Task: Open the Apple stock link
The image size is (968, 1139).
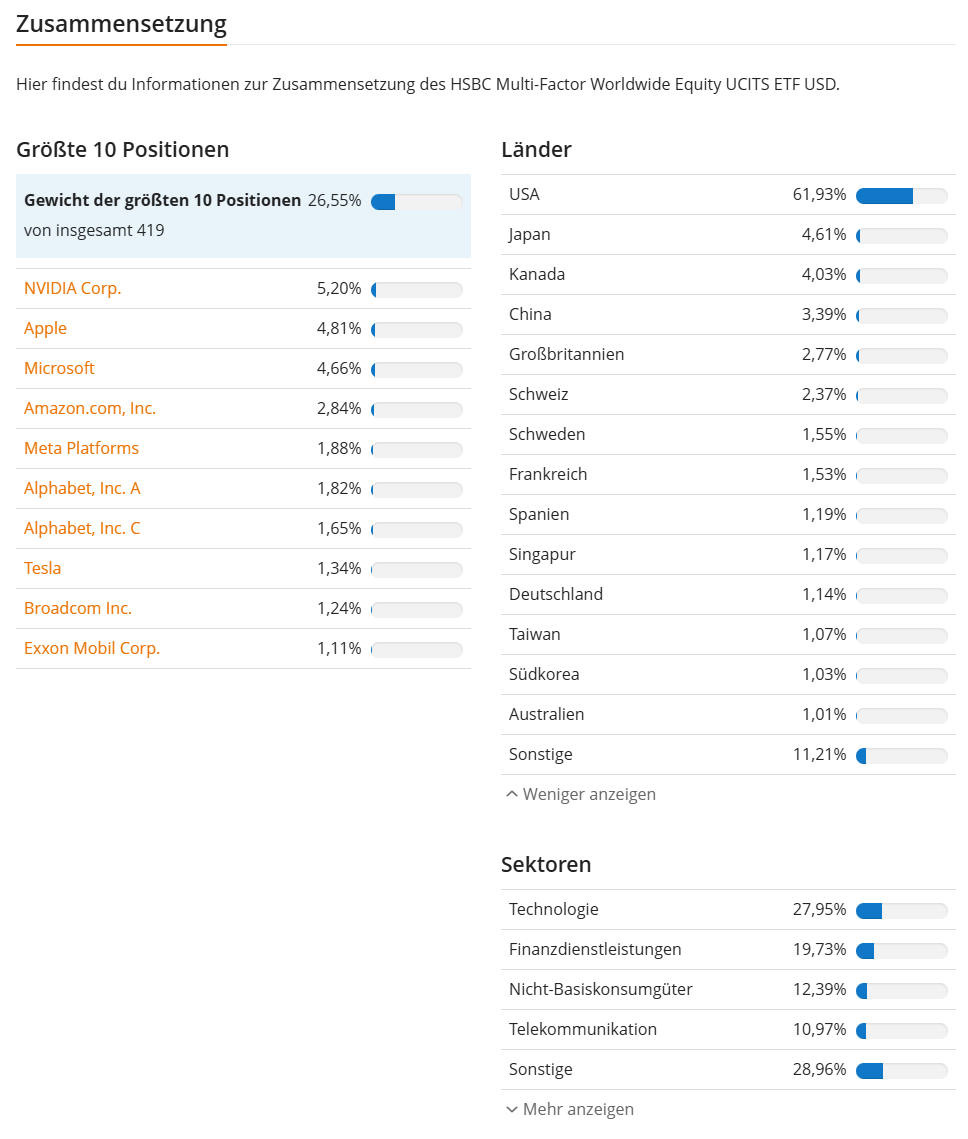Action: 45,328
